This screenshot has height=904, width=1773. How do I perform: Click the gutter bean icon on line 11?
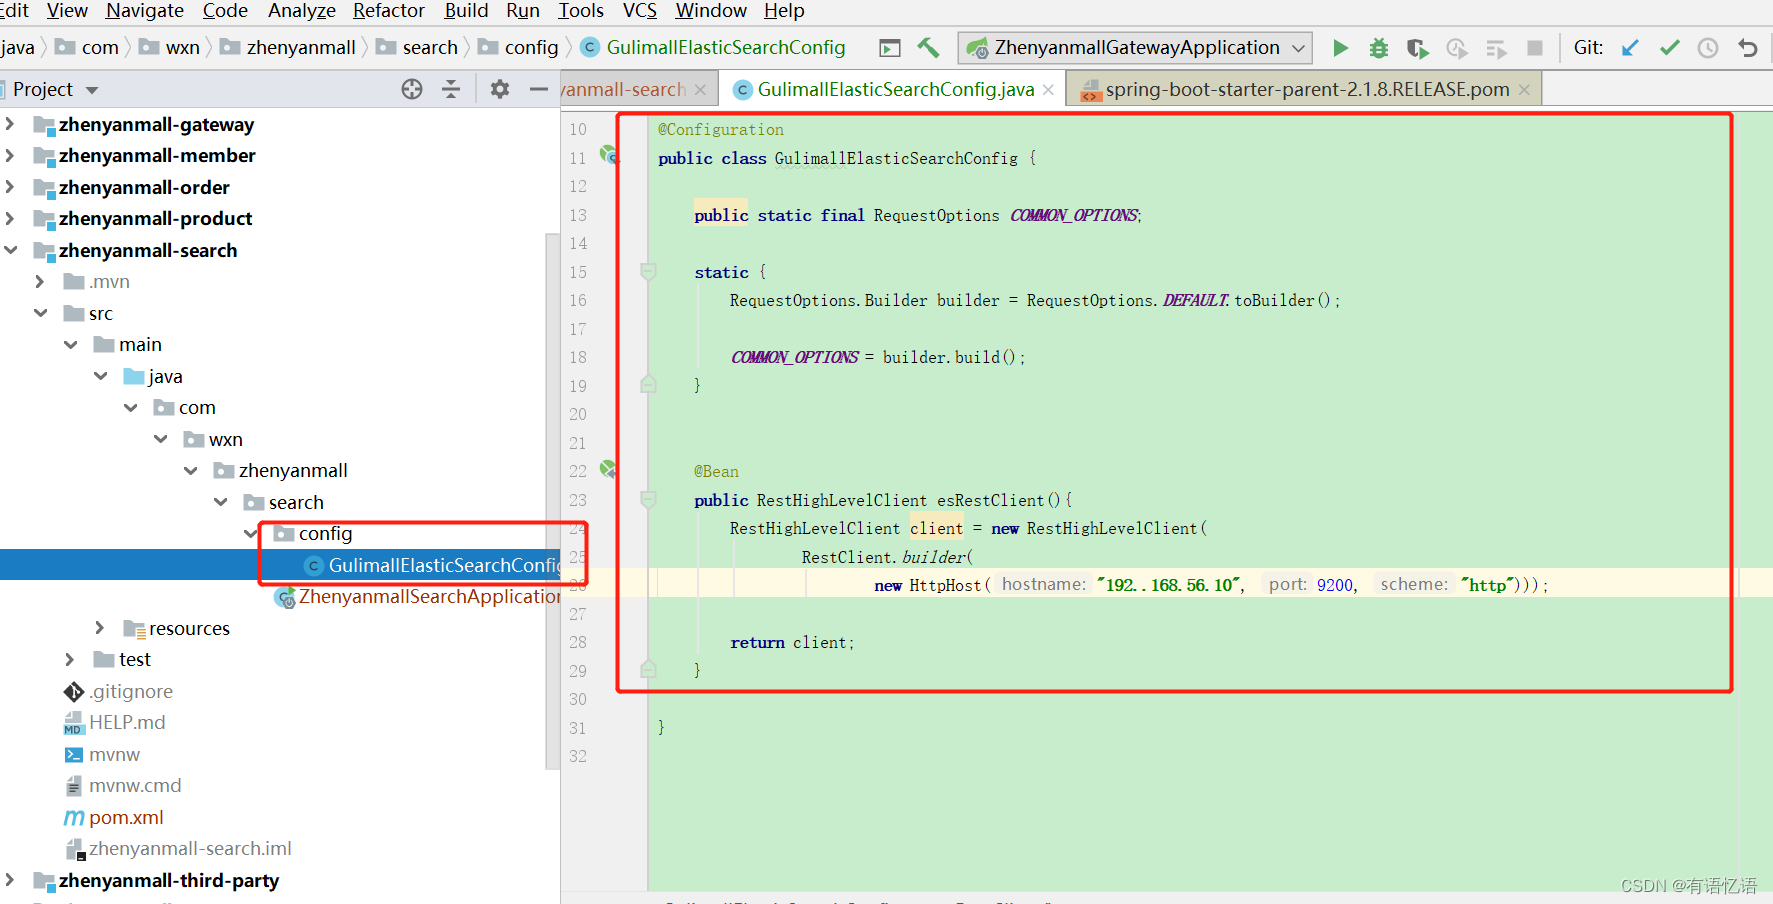click(x=608, y=155)
